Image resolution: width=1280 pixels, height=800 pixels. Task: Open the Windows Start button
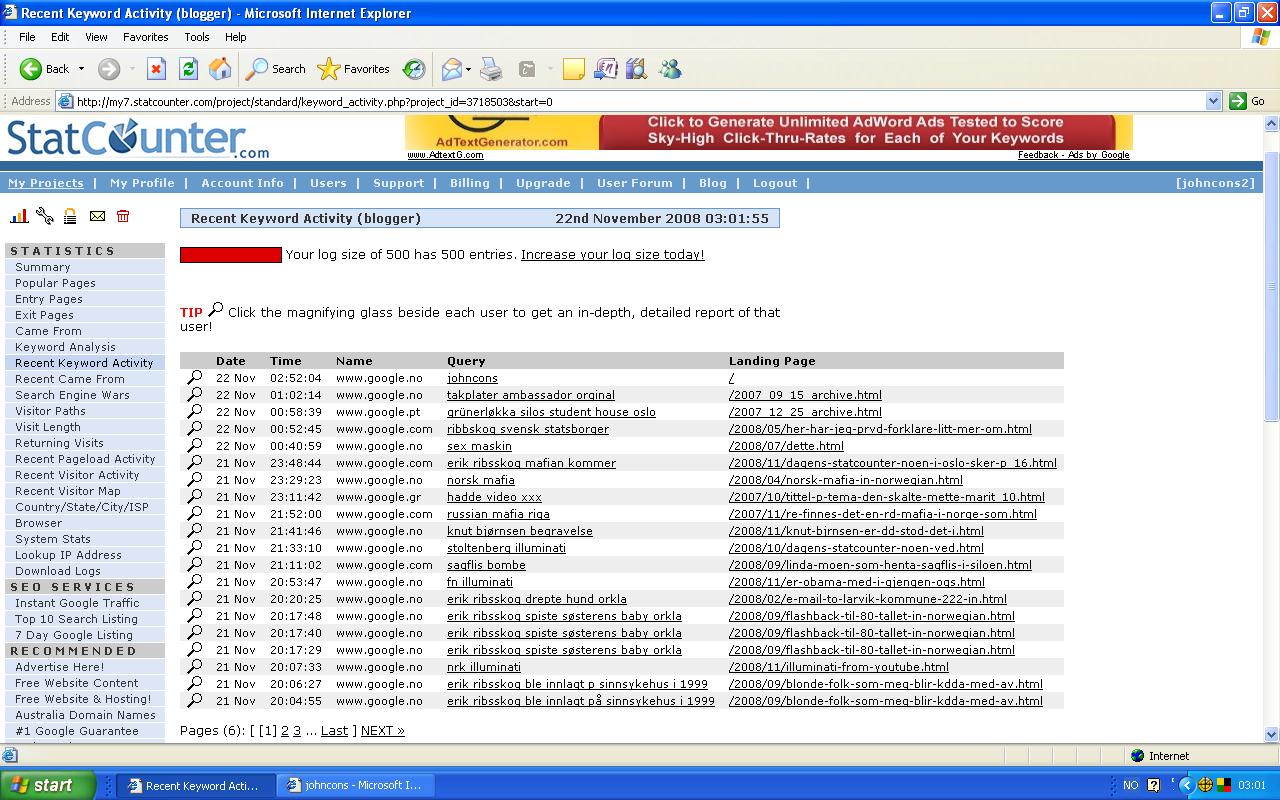coord(48,785)
